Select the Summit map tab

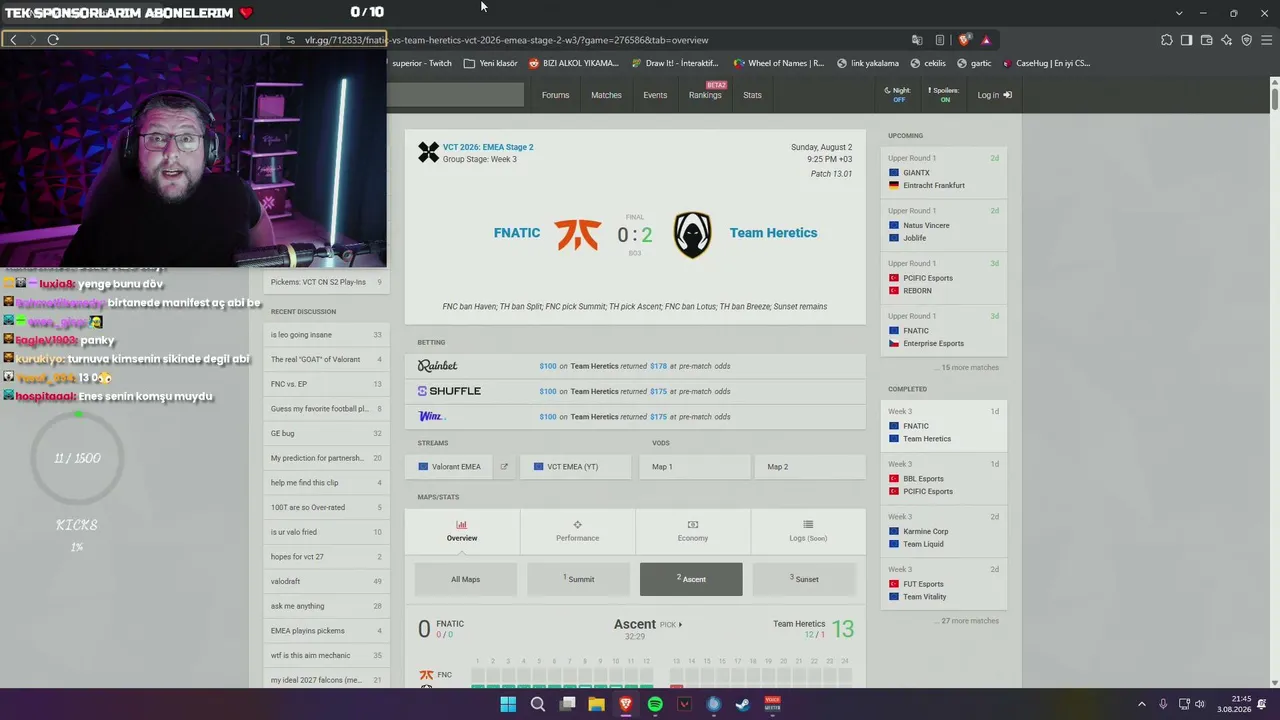click(578, 579)
